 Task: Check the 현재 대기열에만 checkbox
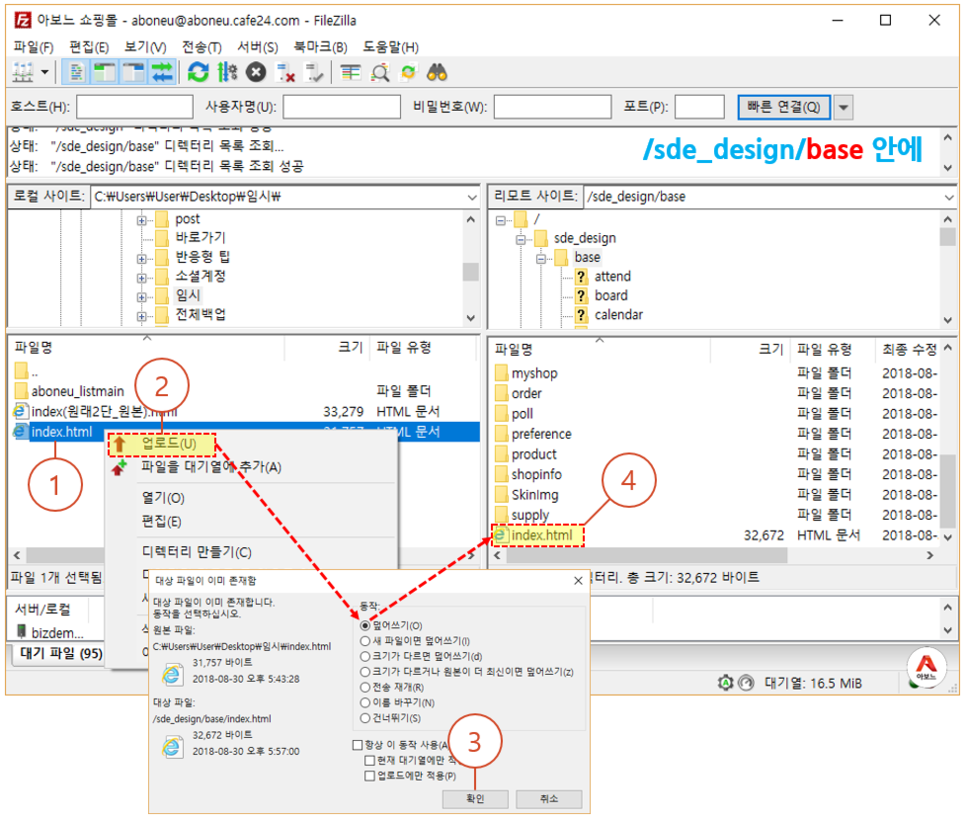(370, 760)
